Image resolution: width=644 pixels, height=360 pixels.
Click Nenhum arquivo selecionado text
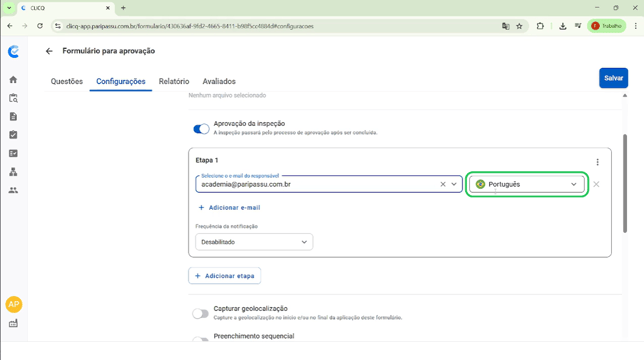pos(227,95)
